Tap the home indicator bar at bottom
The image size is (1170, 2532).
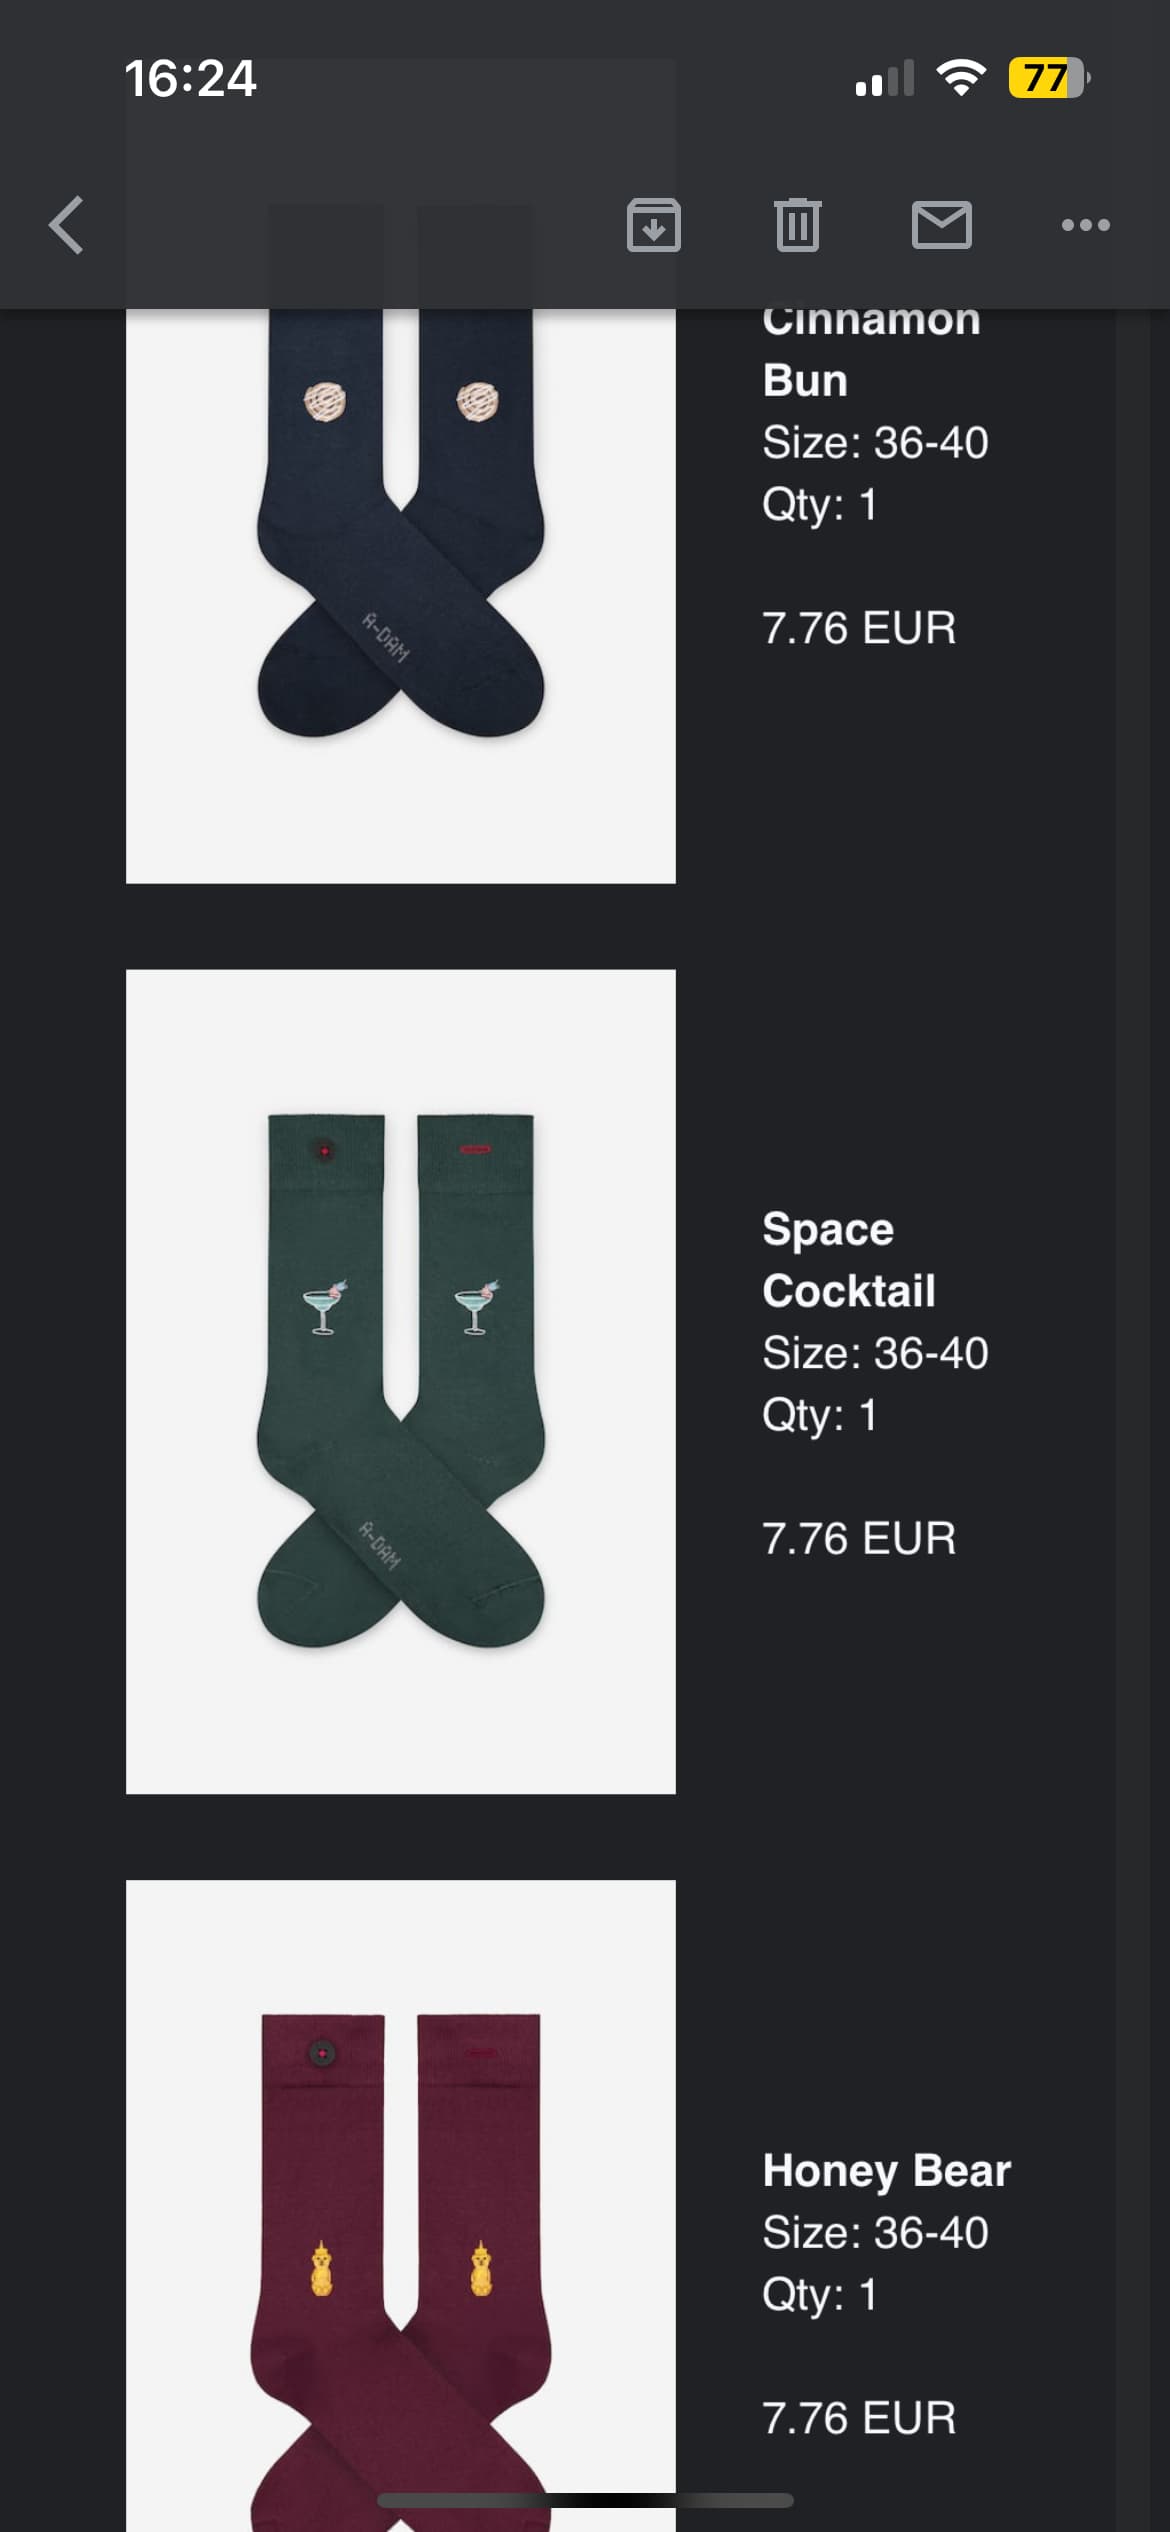point(585,2500)
